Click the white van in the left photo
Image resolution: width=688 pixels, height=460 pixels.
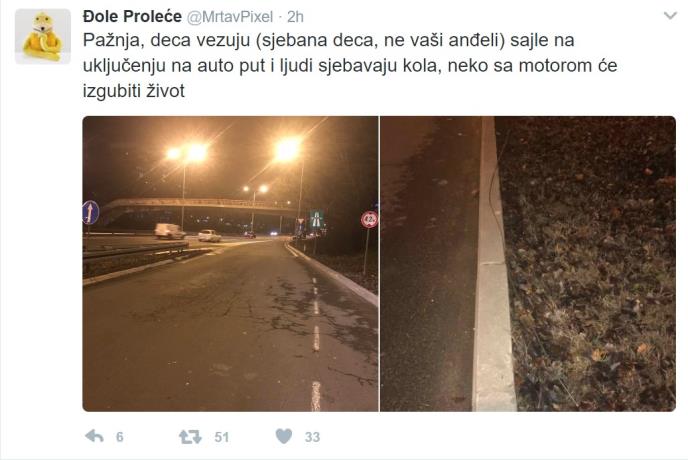point(169,231)
